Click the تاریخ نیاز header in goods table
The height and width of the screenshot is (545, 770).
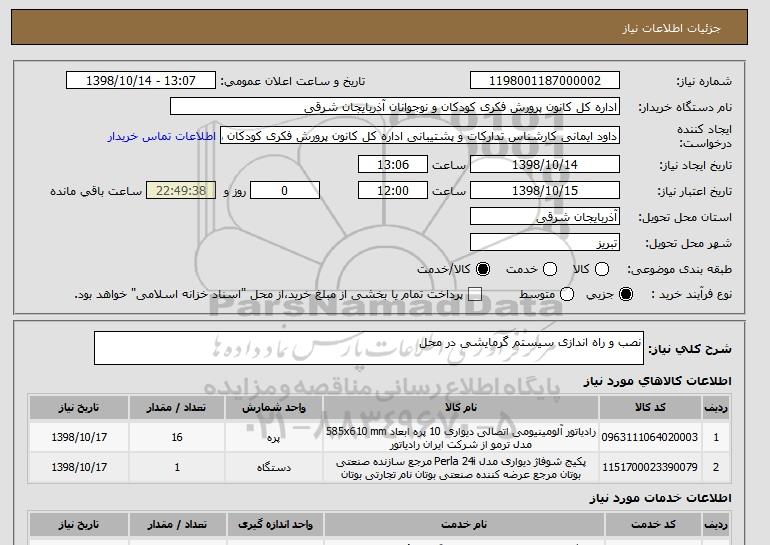coord(79,408)
